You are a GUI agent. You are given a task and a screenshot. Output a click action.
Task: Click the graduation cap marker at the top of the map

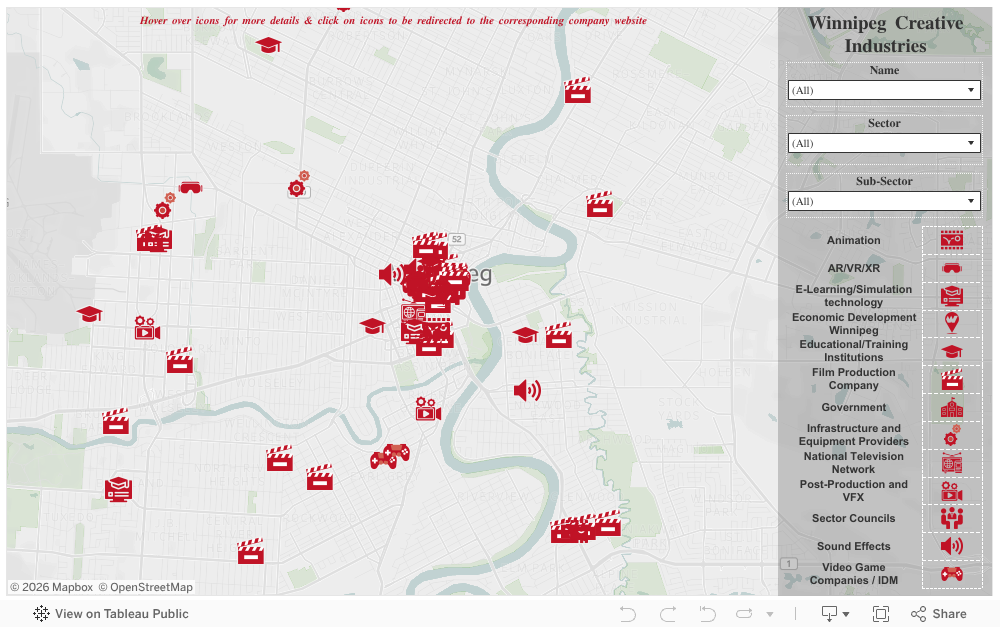[x=268, y=45]
